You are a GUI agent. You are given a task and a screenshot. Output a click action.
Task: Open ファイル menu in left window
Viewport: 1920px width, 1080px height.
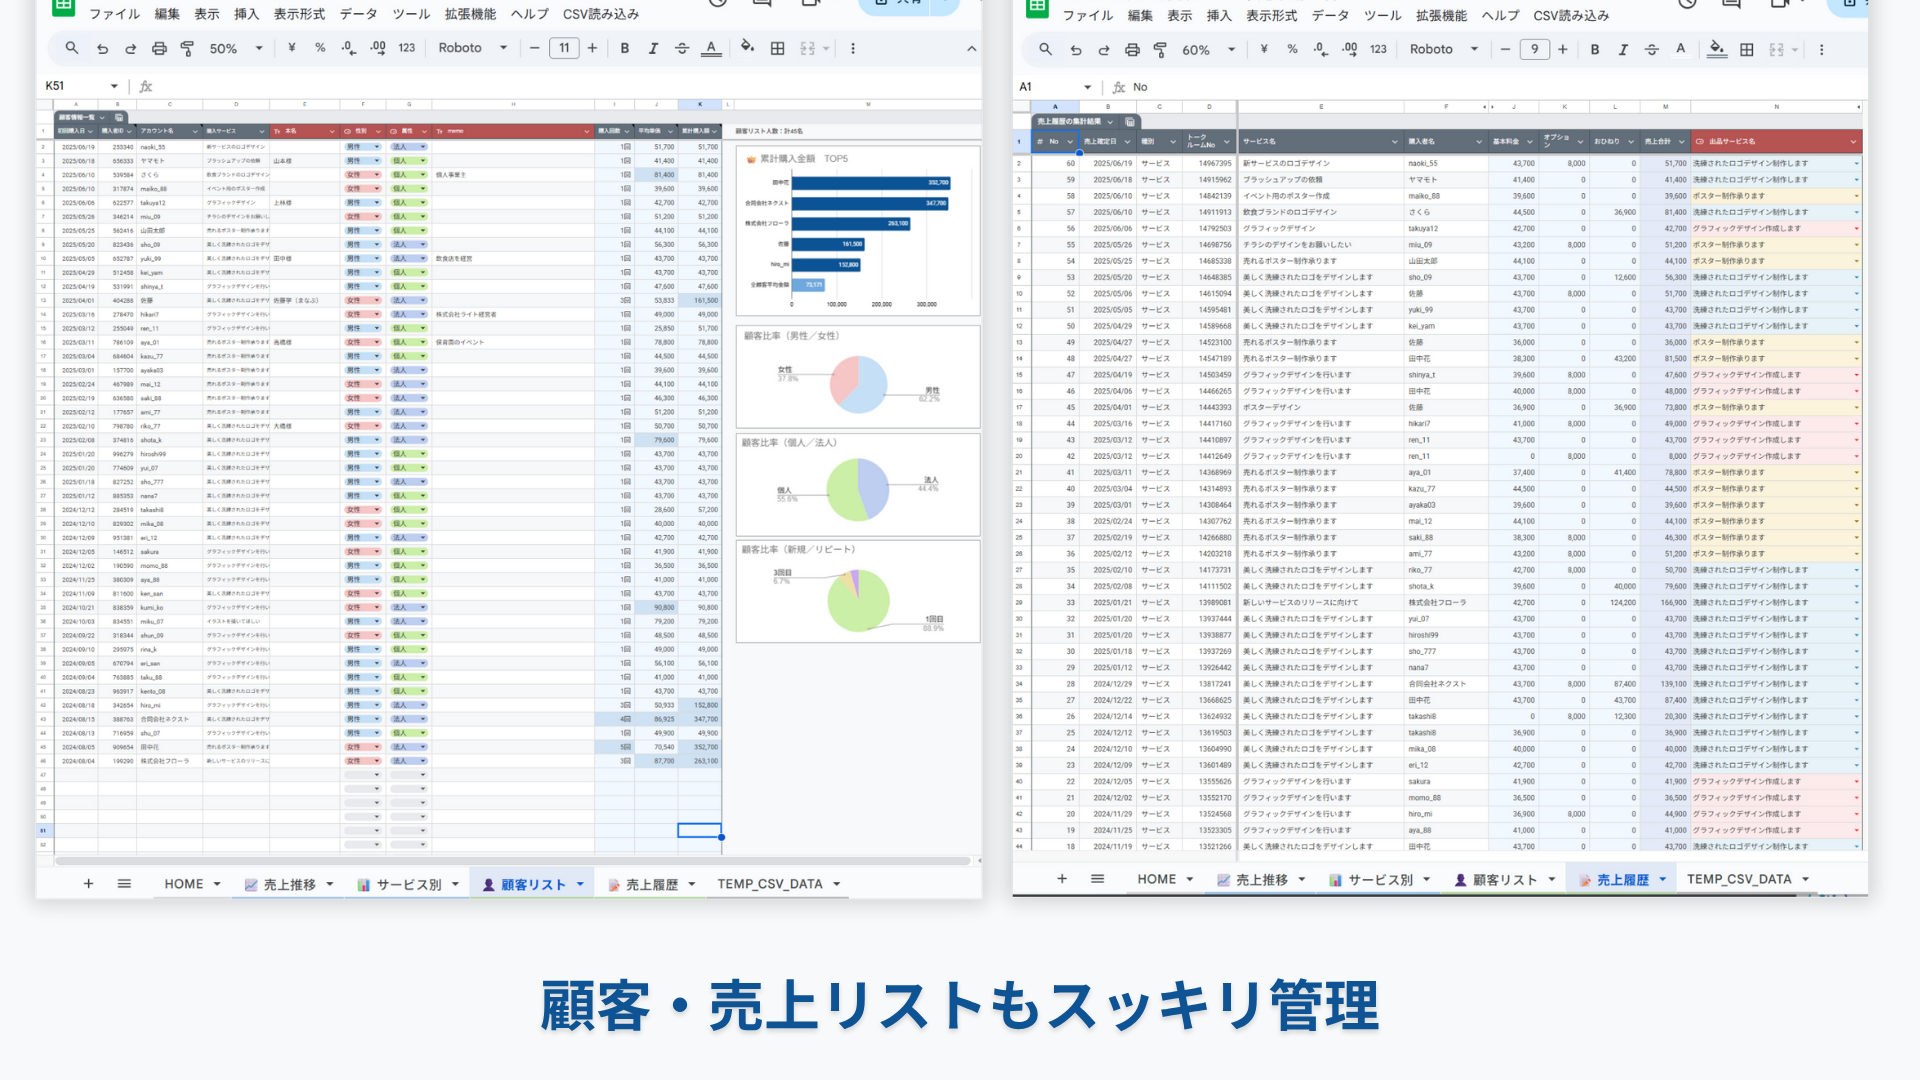(114, 14)
